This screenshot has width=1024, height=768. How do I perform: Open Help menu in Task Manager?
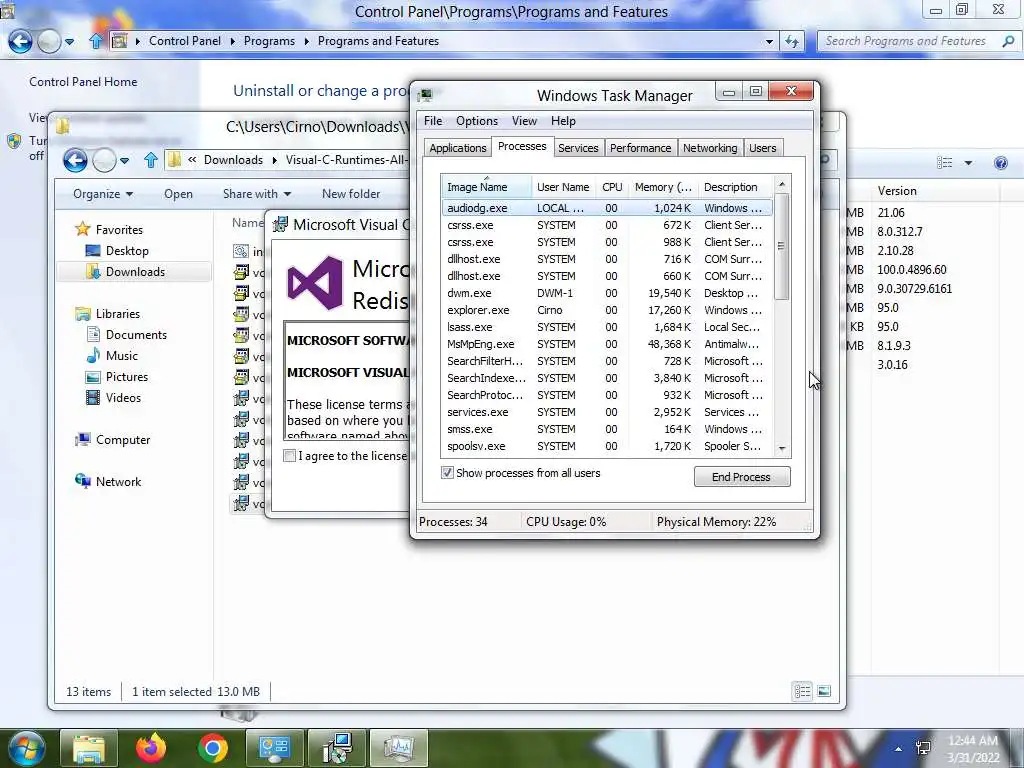[563, 121]
